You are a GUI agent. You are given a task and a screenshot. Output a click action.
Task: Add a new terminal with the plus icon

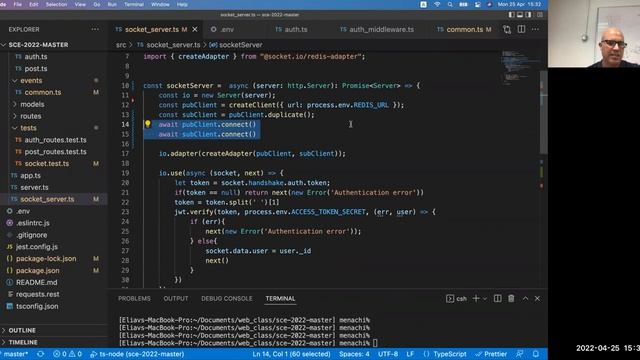point(476,298)
